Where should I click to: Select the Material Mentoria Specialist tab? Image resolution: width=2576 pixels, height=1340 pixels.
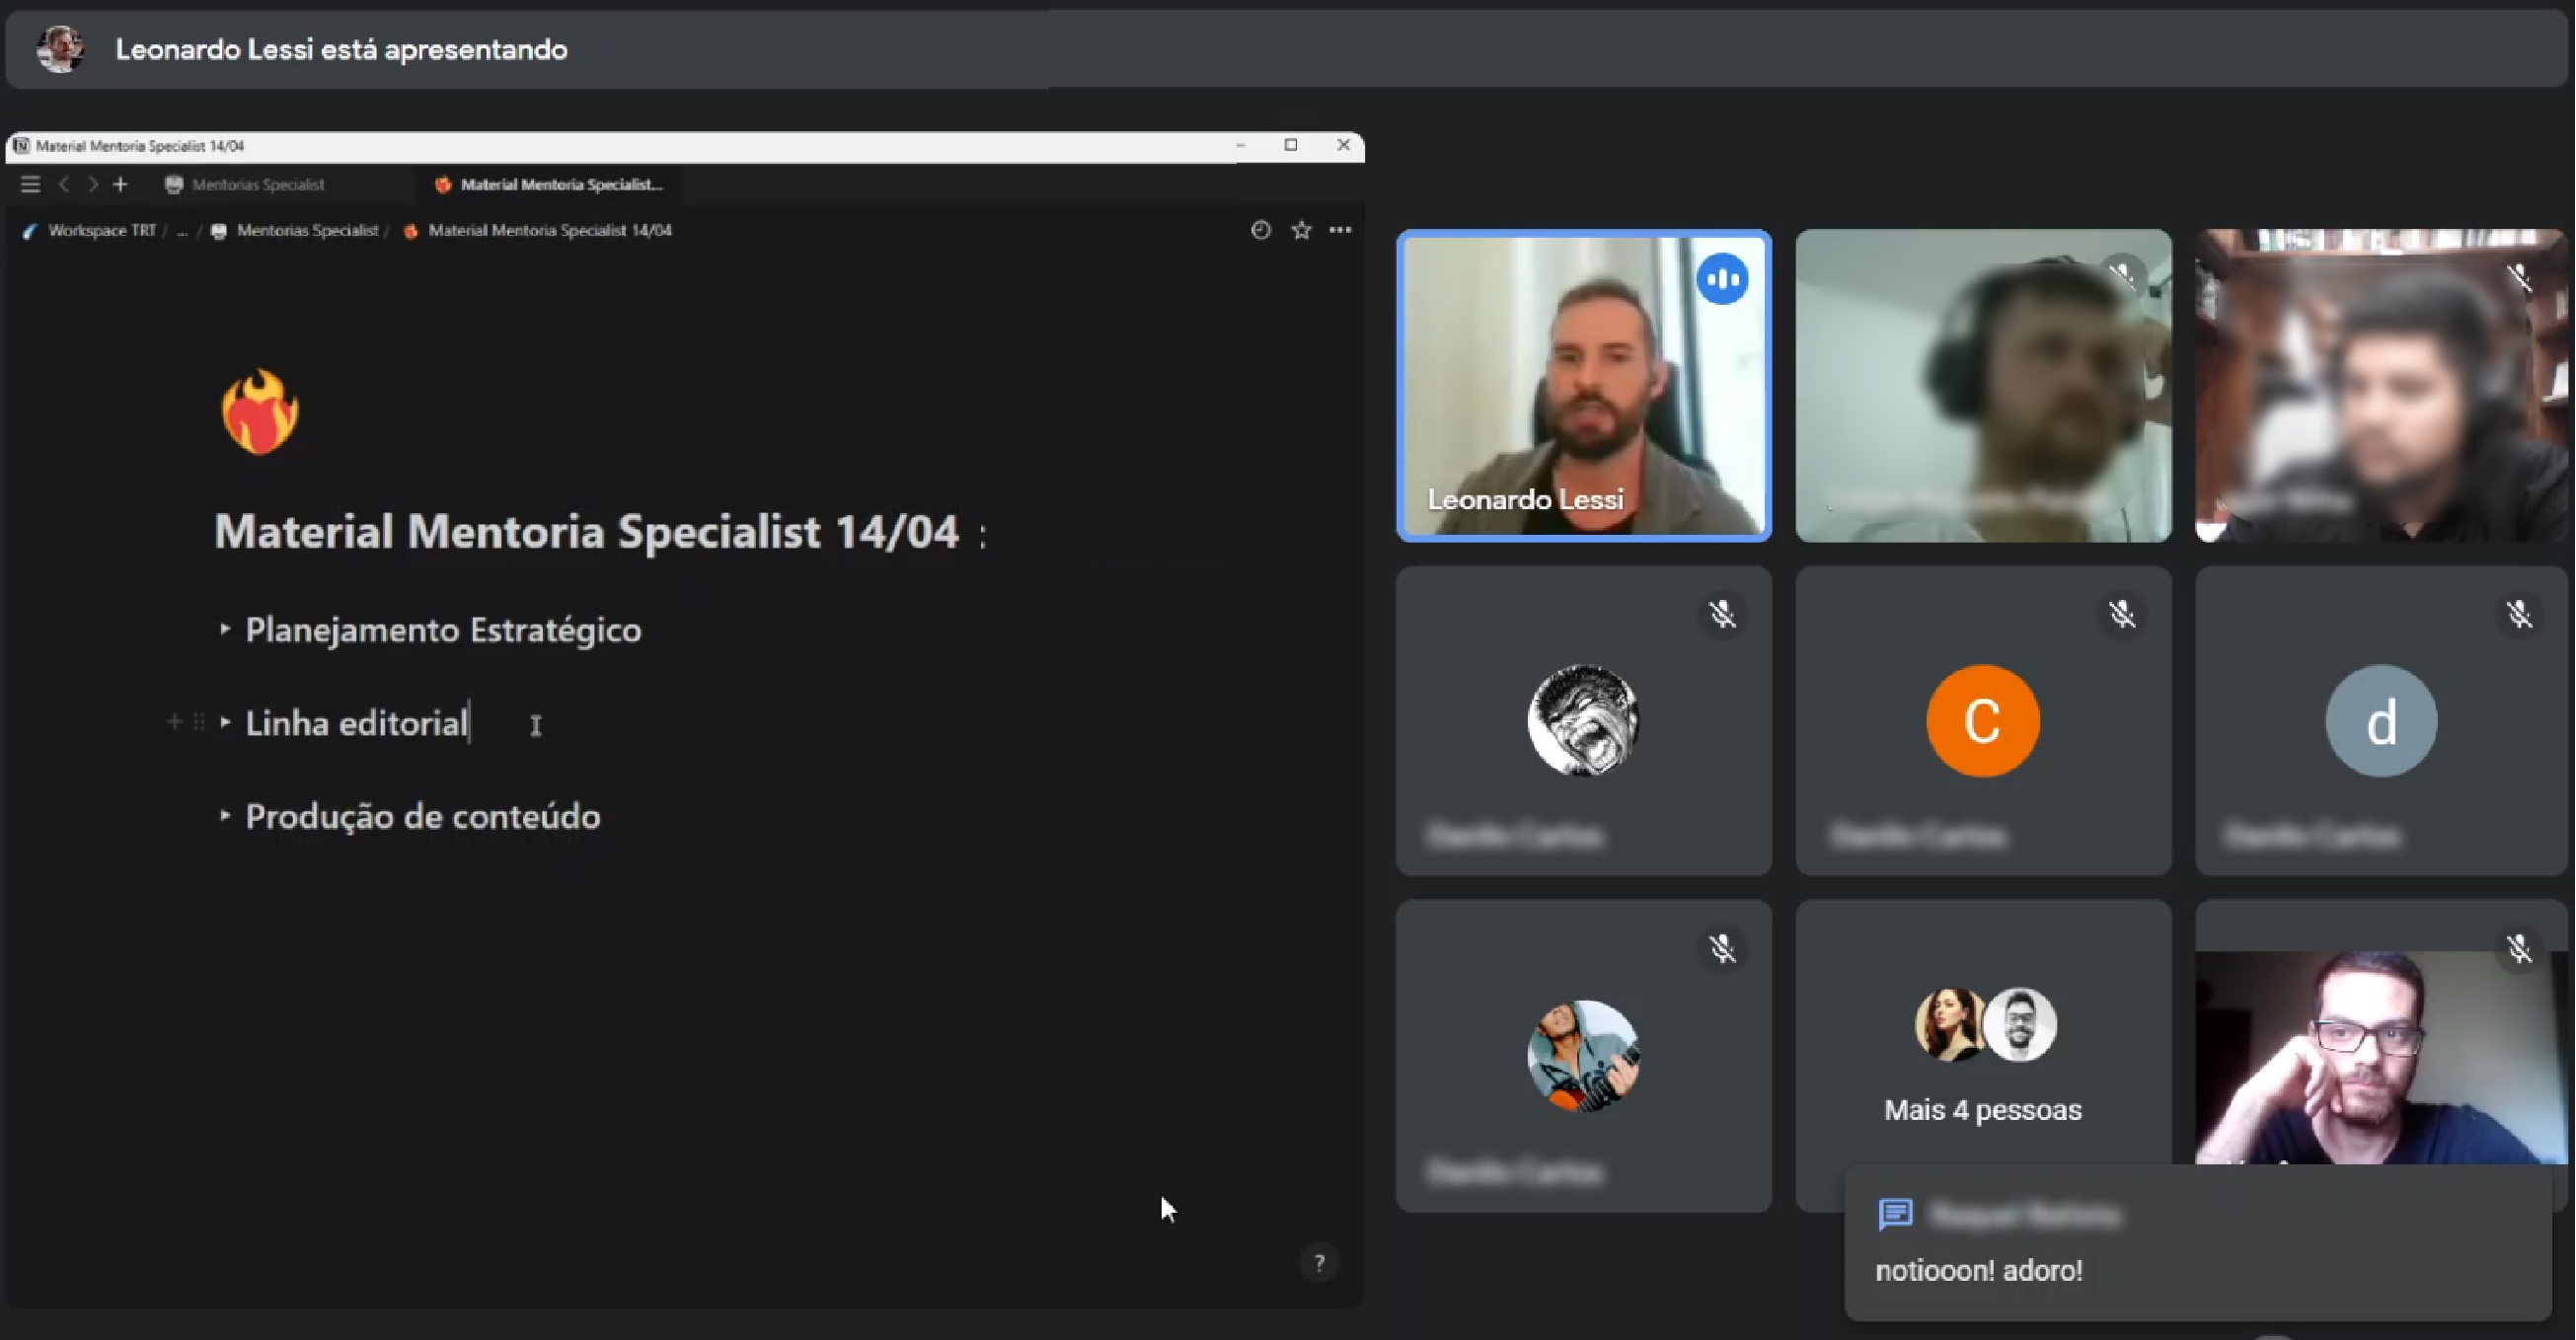coord(560,184)
